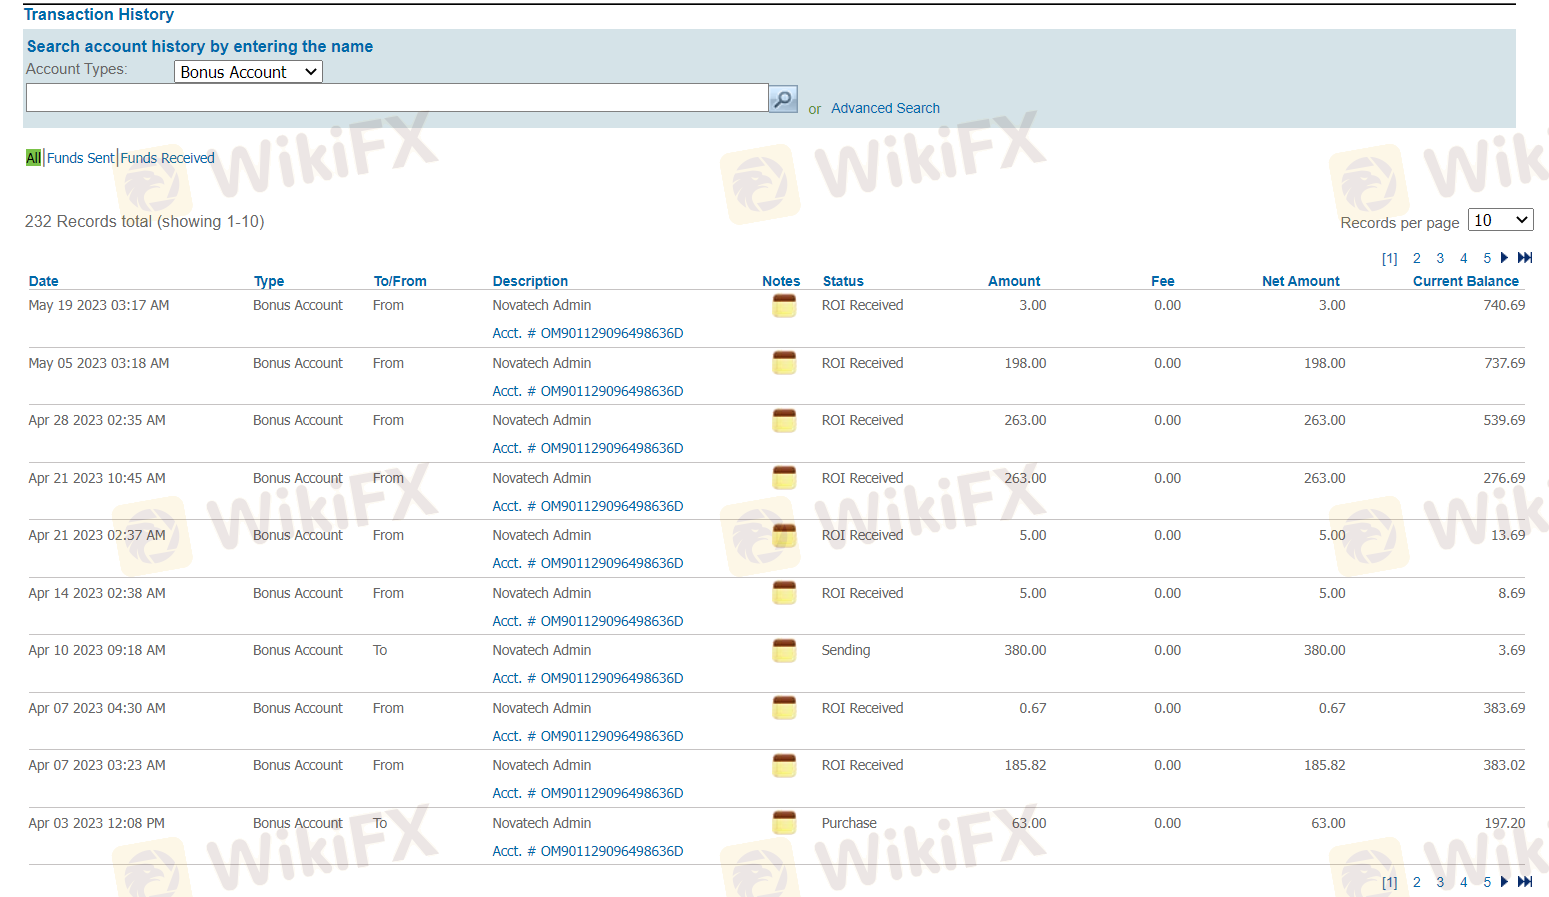This screenshot has width=1549, height=897.
Task: Switch to Funds Sent filter
Action: point(80,158)
